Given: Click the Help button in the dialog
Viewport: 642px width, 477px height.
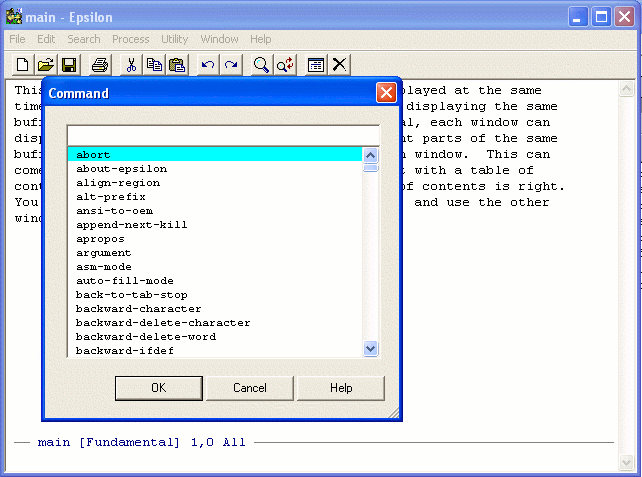Looking at the screenshot, I should (341, 388).
